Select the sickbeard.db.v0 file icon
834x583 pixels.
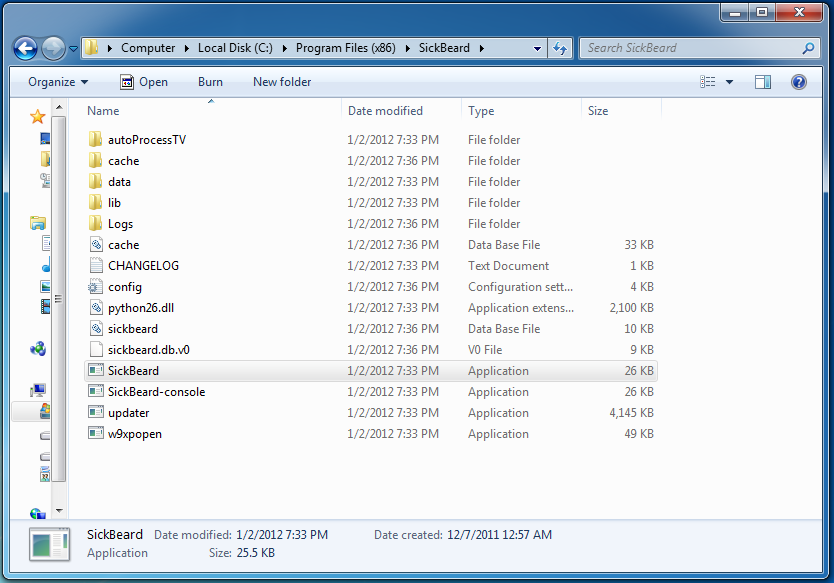(x=96, y=349)
